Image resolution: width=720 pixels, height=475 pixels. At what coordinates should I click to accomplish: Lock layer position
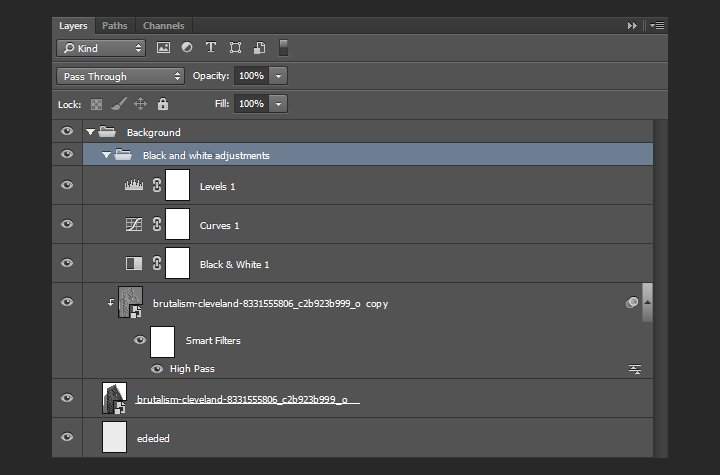pyautogui.click(x=141, y=104)
